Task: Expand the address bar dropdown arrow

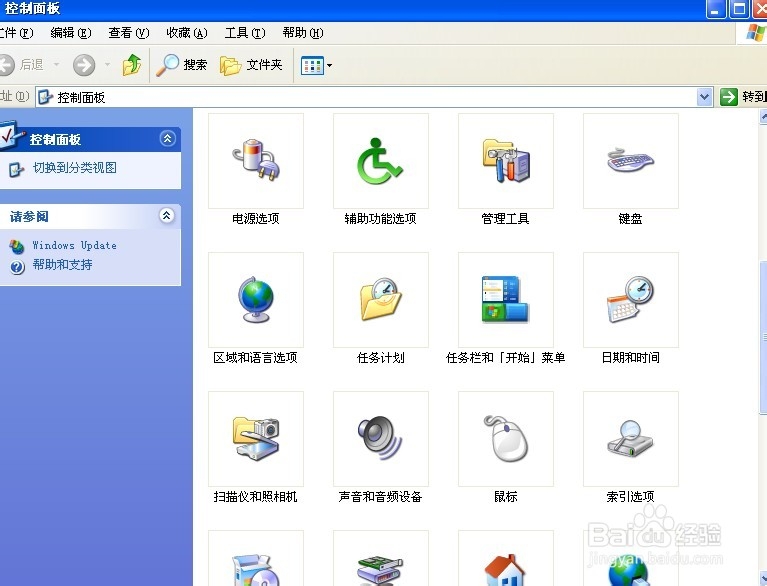Action: (704, 97)
